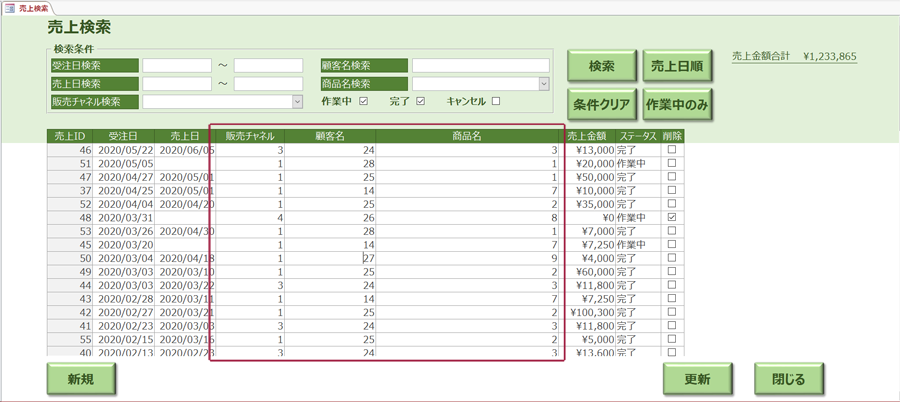Click the 売上日検索 end date field

(268, 84)
